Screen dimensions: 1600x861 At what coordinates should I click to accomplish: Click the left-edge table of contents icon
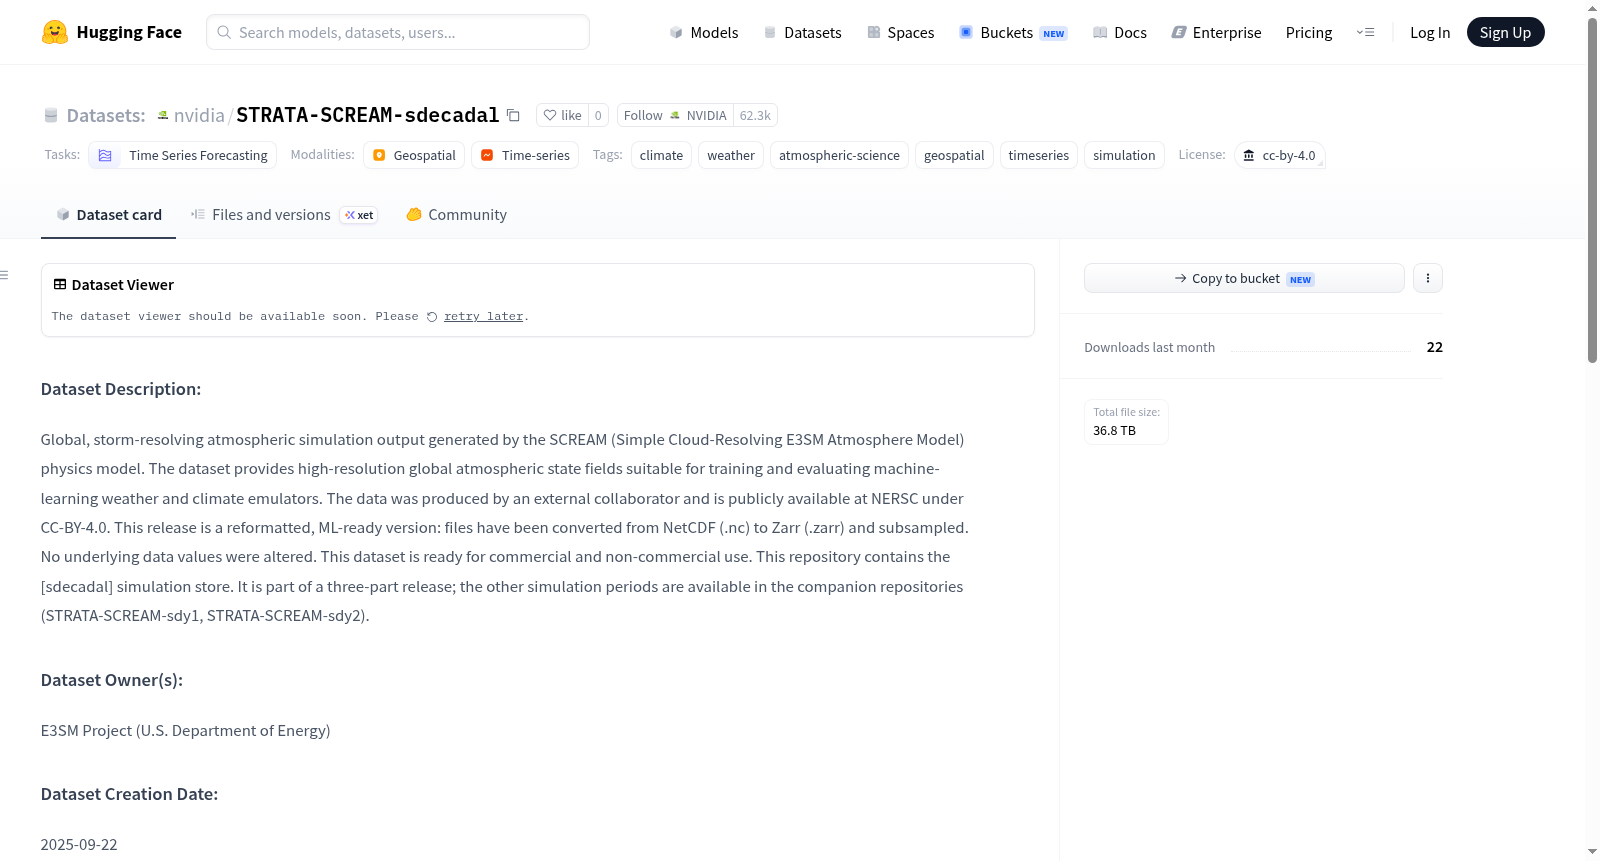[4, 275]
